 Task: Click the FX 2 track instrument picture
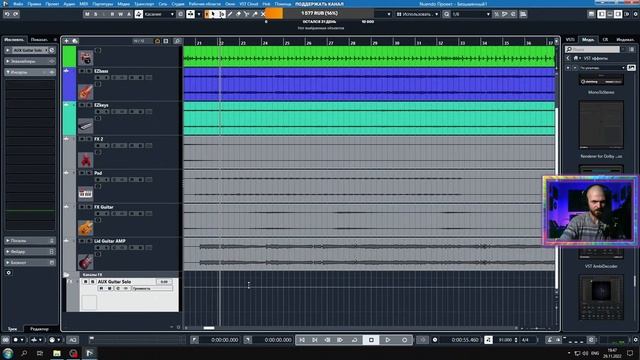coord(85,160)
